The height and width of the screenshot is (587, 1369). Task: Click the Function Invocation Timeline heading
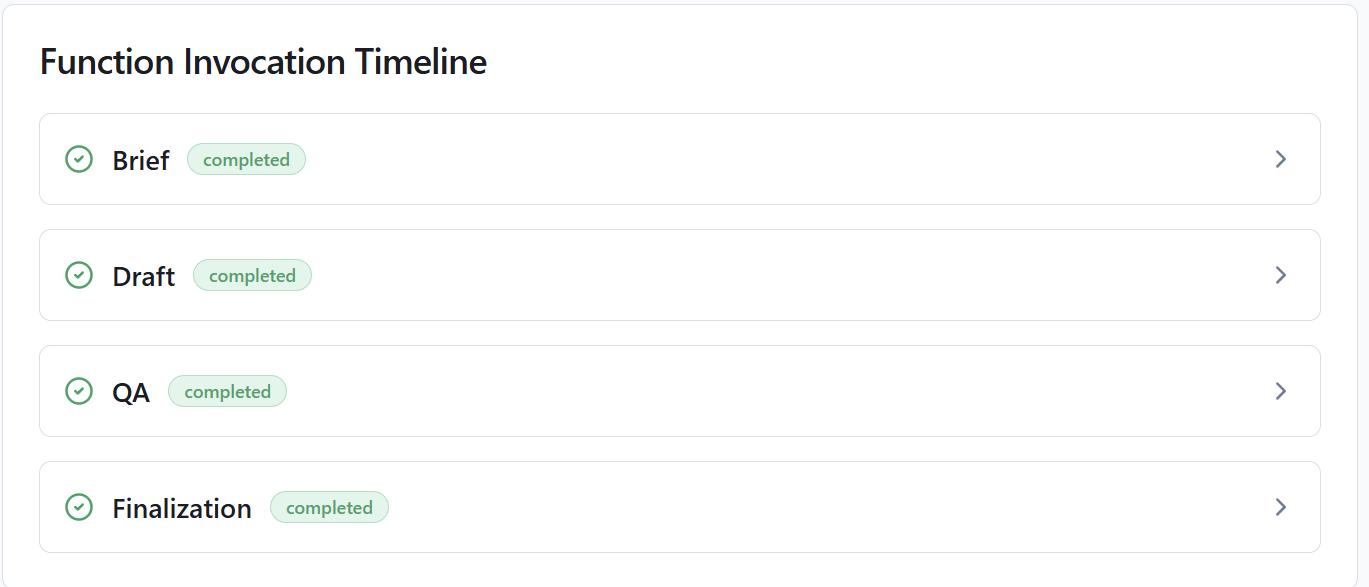(263, 62)
